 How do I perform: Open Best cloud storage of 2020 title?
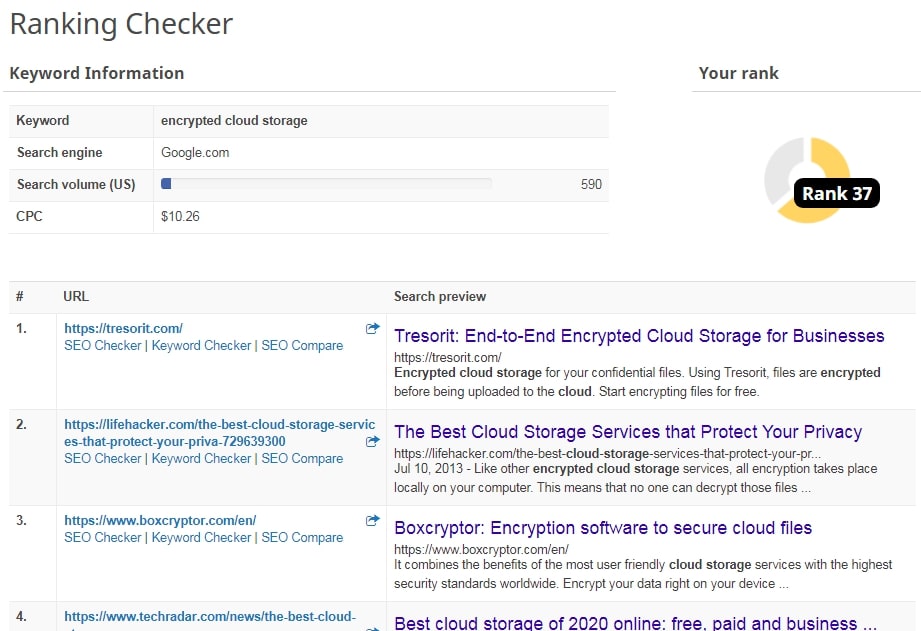635,623
